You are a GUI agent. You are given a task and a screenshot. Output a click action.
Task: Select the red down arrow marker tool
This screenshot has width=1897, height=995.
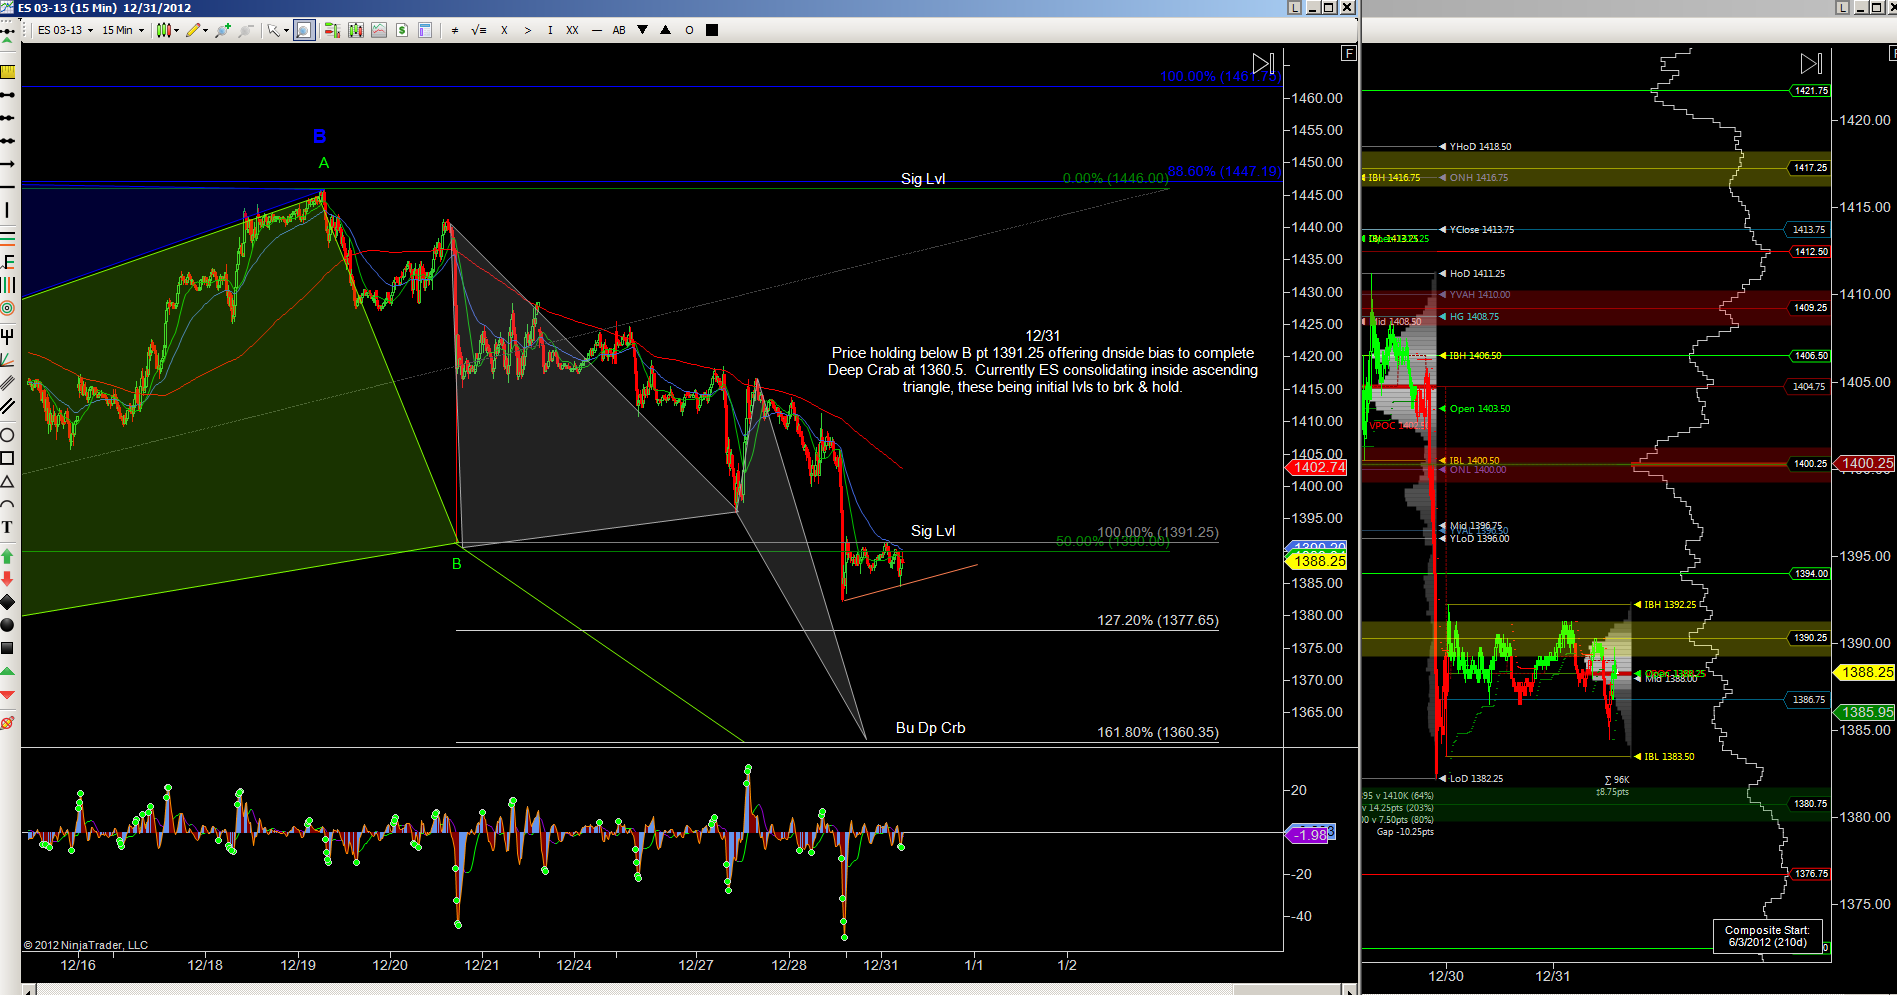[x=7, y=578]
